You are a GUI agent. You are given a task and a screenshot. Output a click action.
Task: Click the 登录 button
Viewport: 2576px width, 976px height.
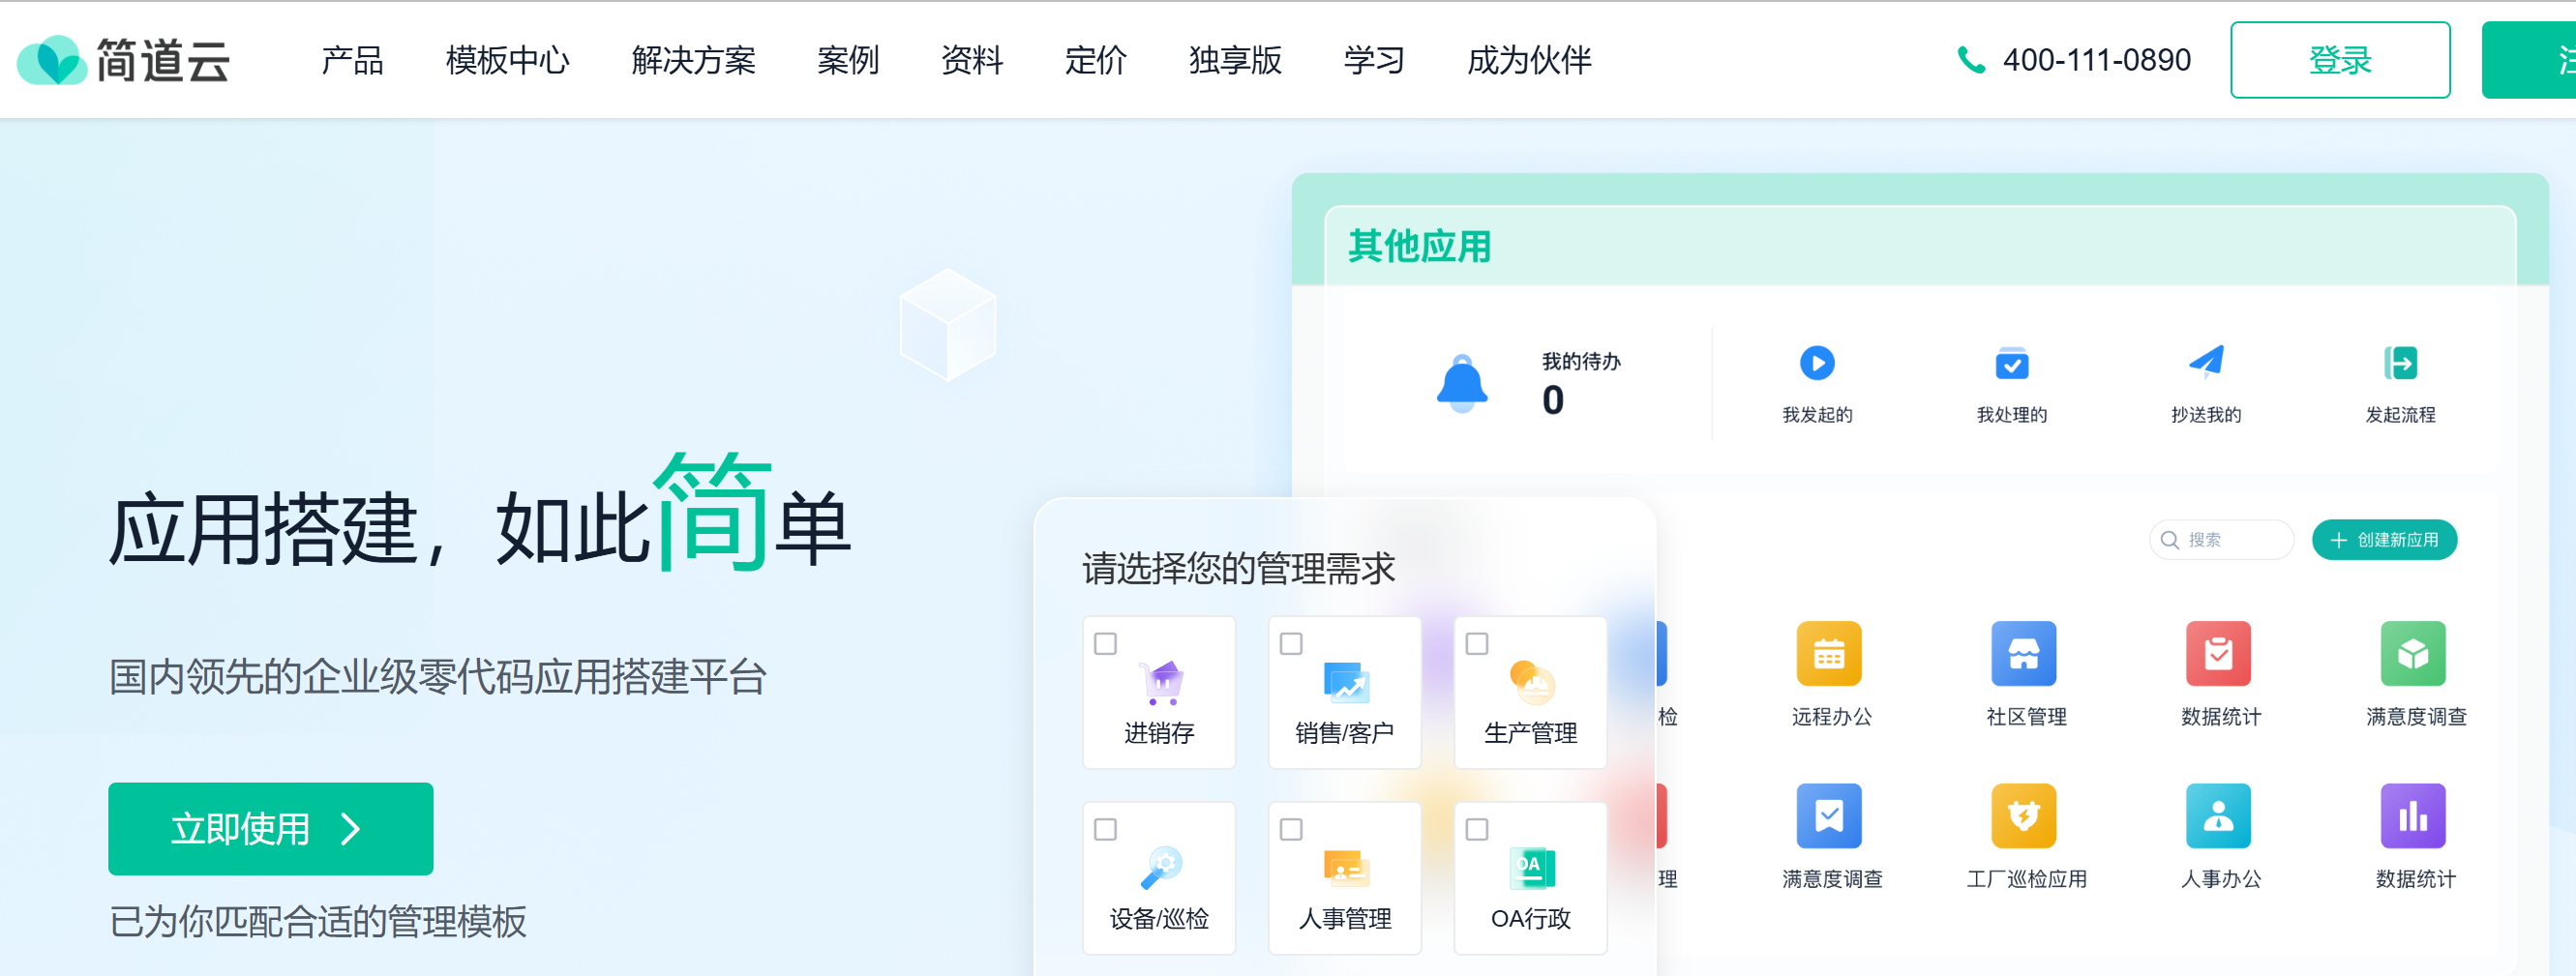click(2340, 60)
